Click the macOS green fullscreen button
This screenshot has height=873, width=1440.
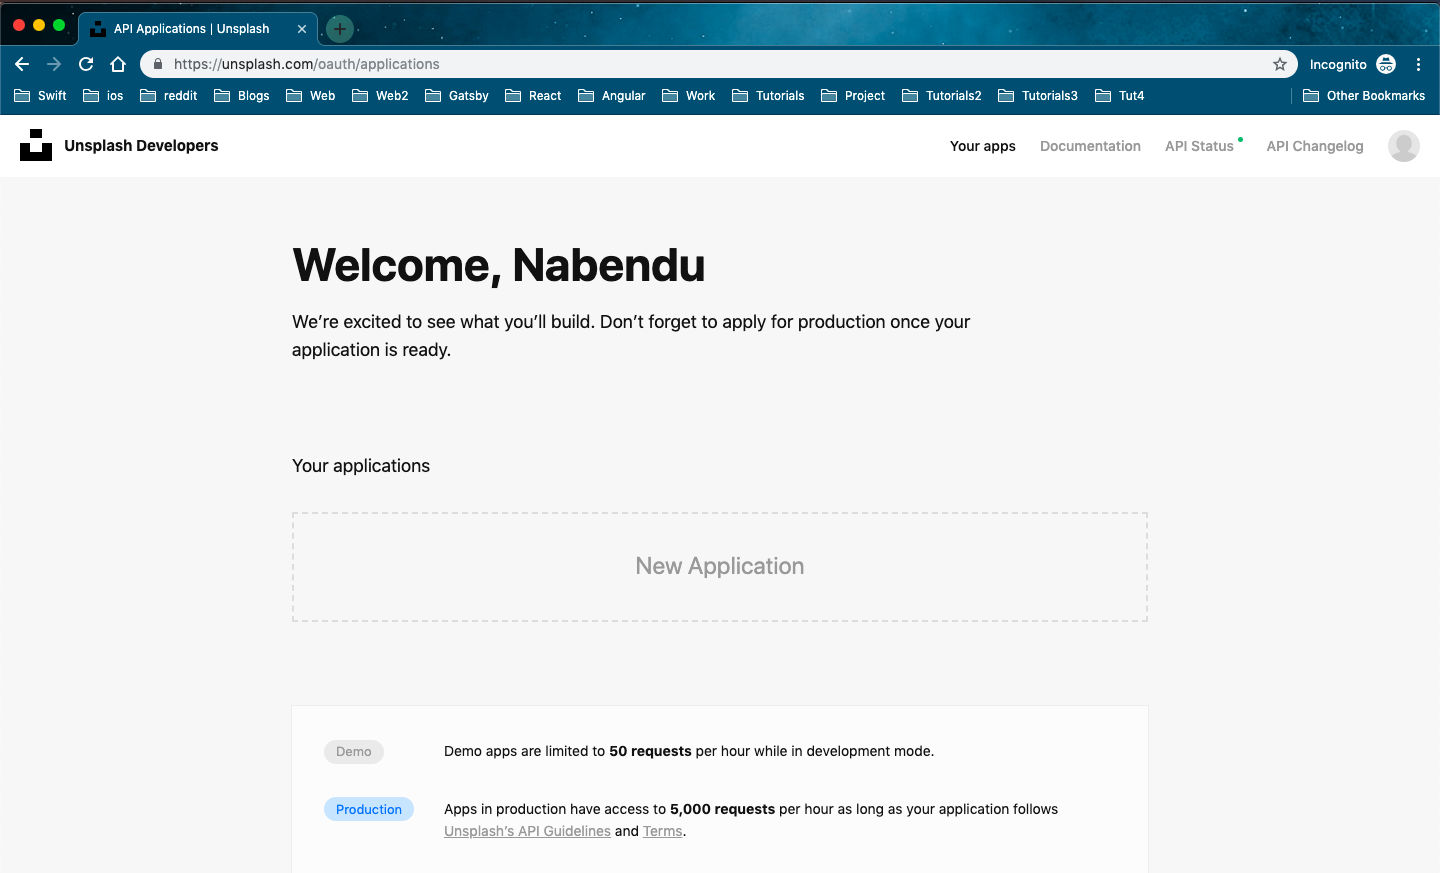point(59,25)
